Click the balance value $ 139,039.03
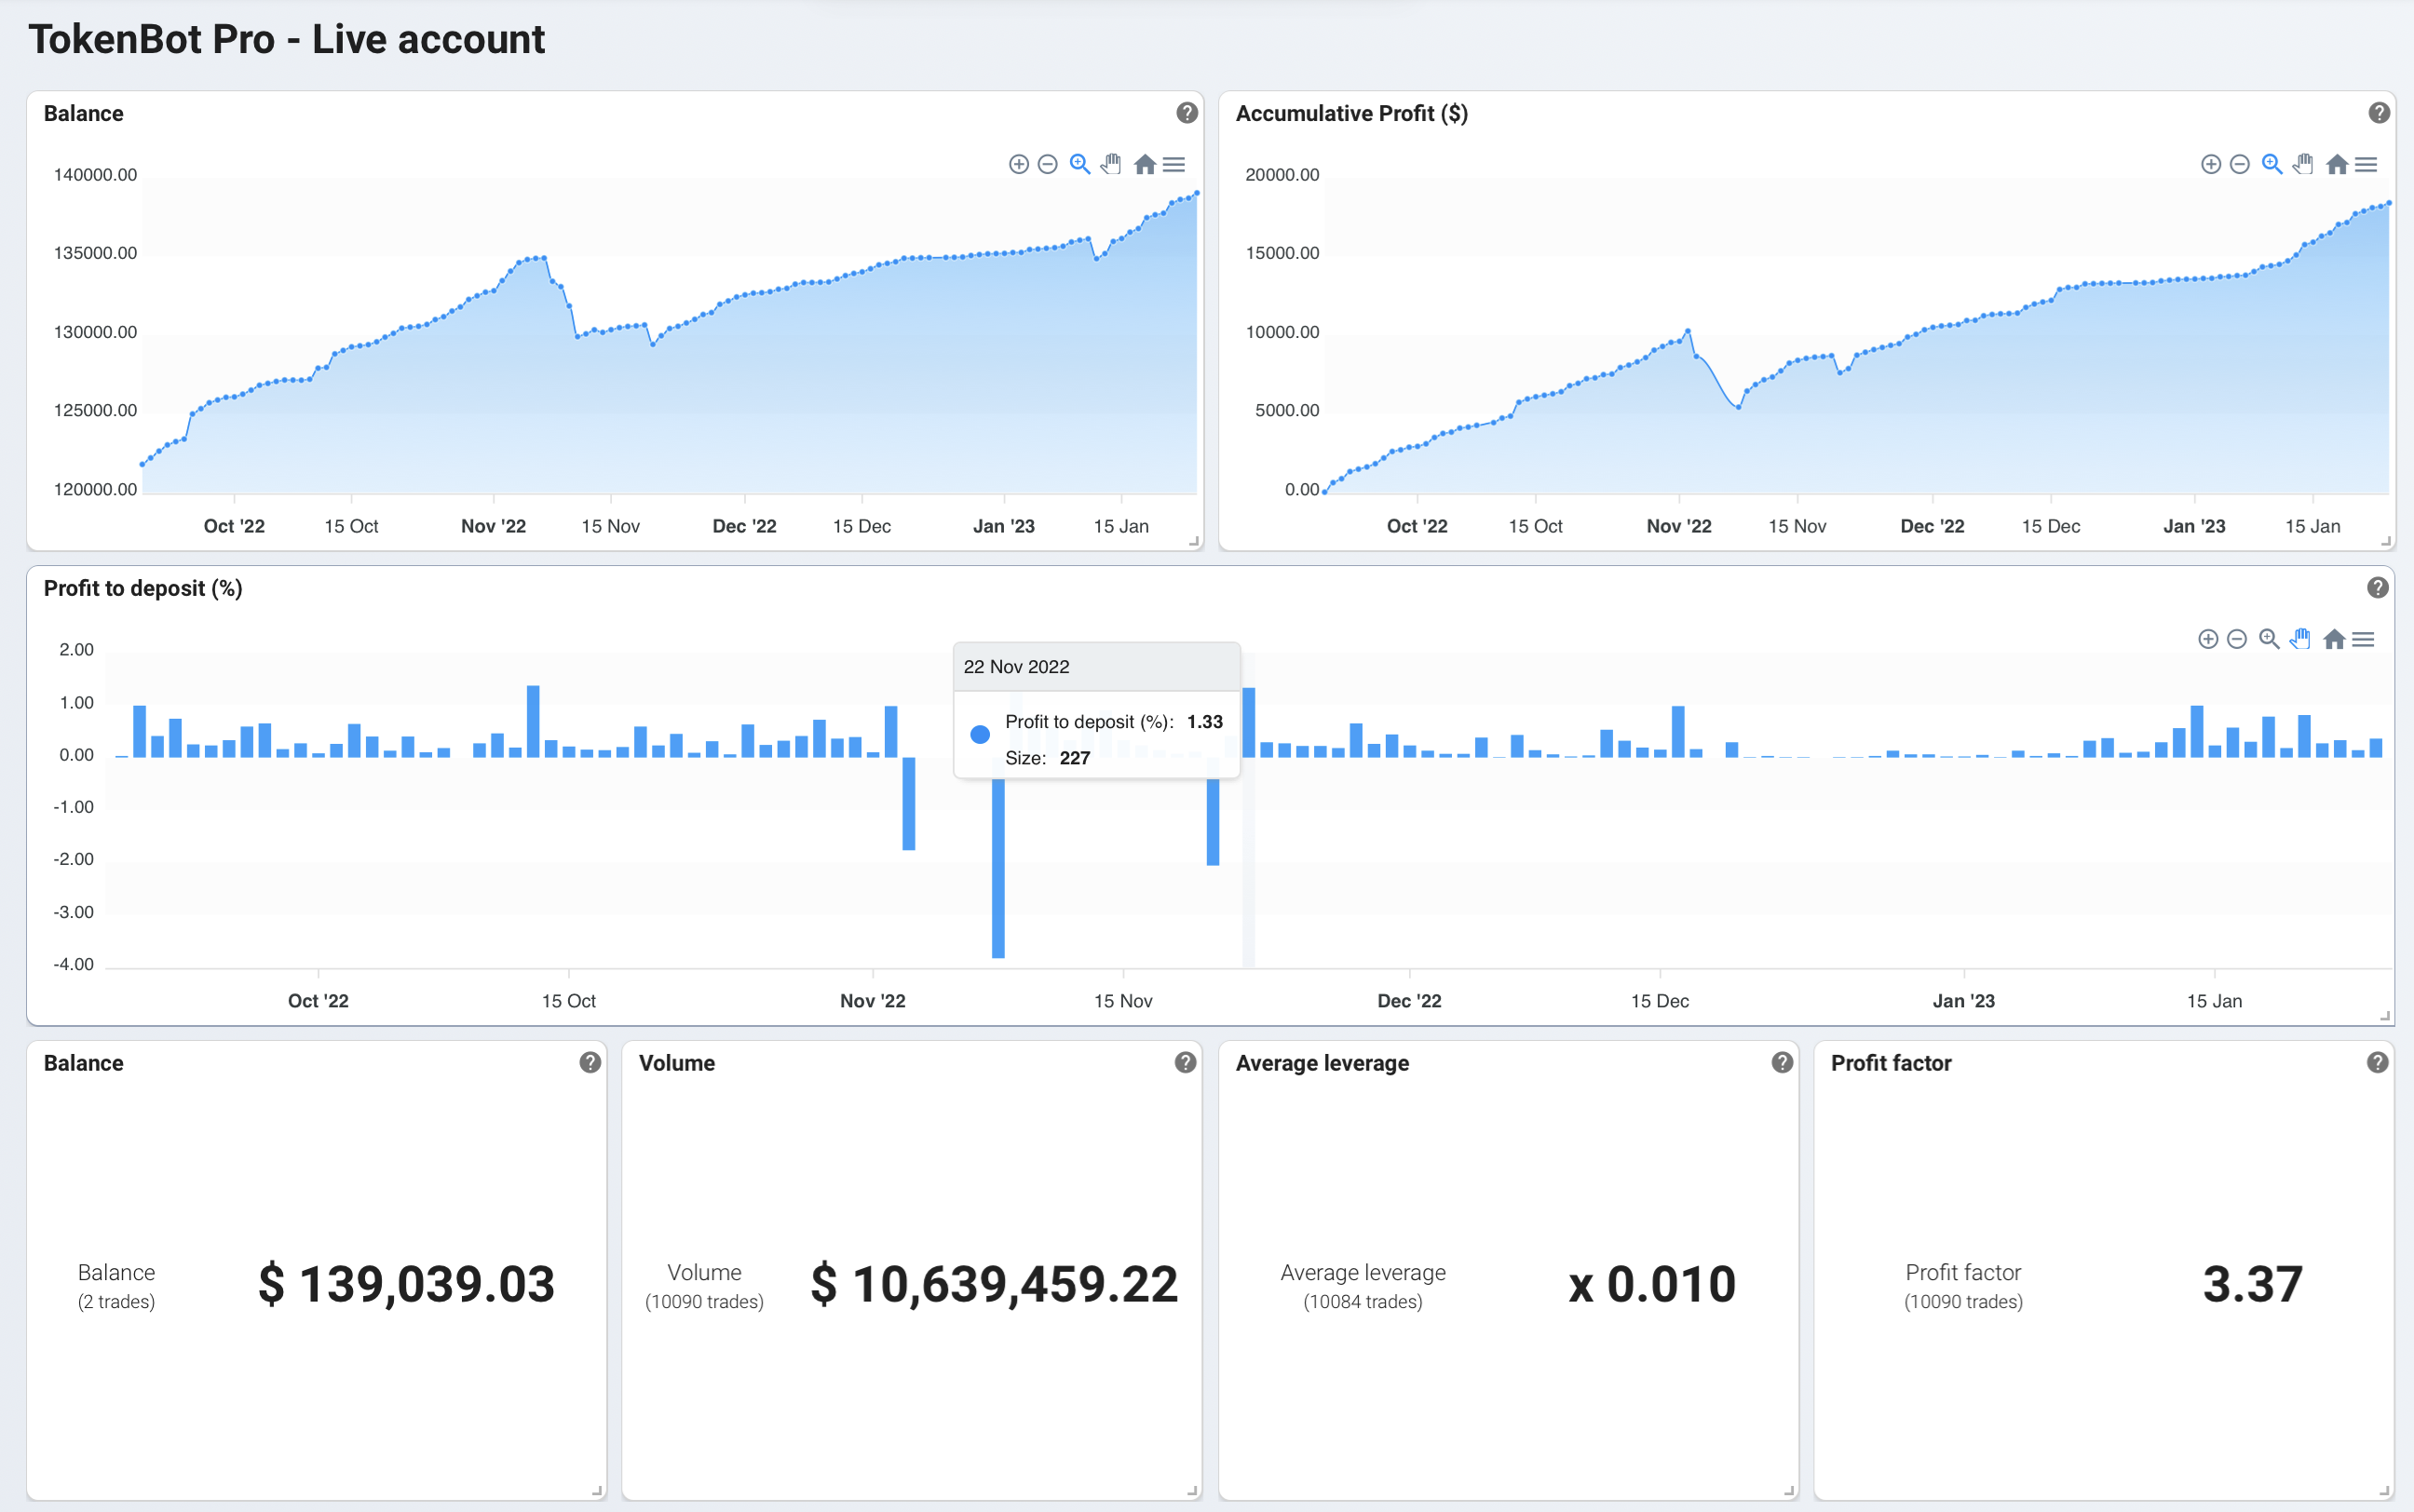The height and width of the screenshot is (1512, 2414). (406, 1284)
